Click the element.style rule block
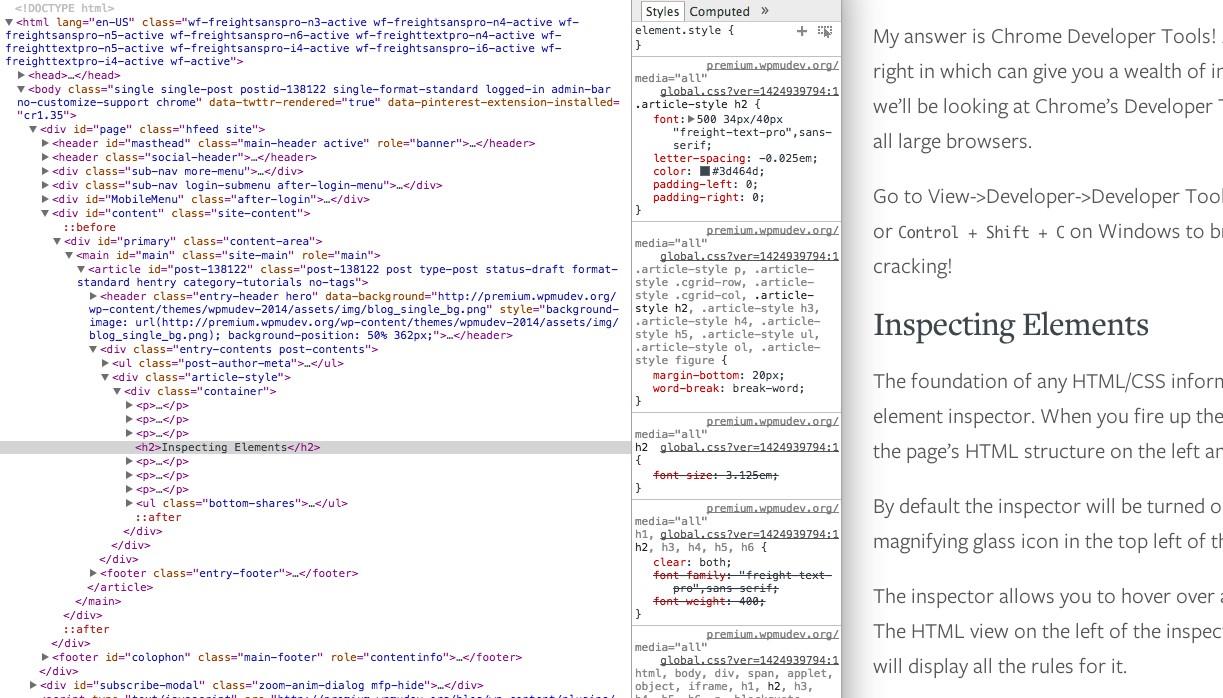Viewport: 1223px width, 698px height. point(737,38)
